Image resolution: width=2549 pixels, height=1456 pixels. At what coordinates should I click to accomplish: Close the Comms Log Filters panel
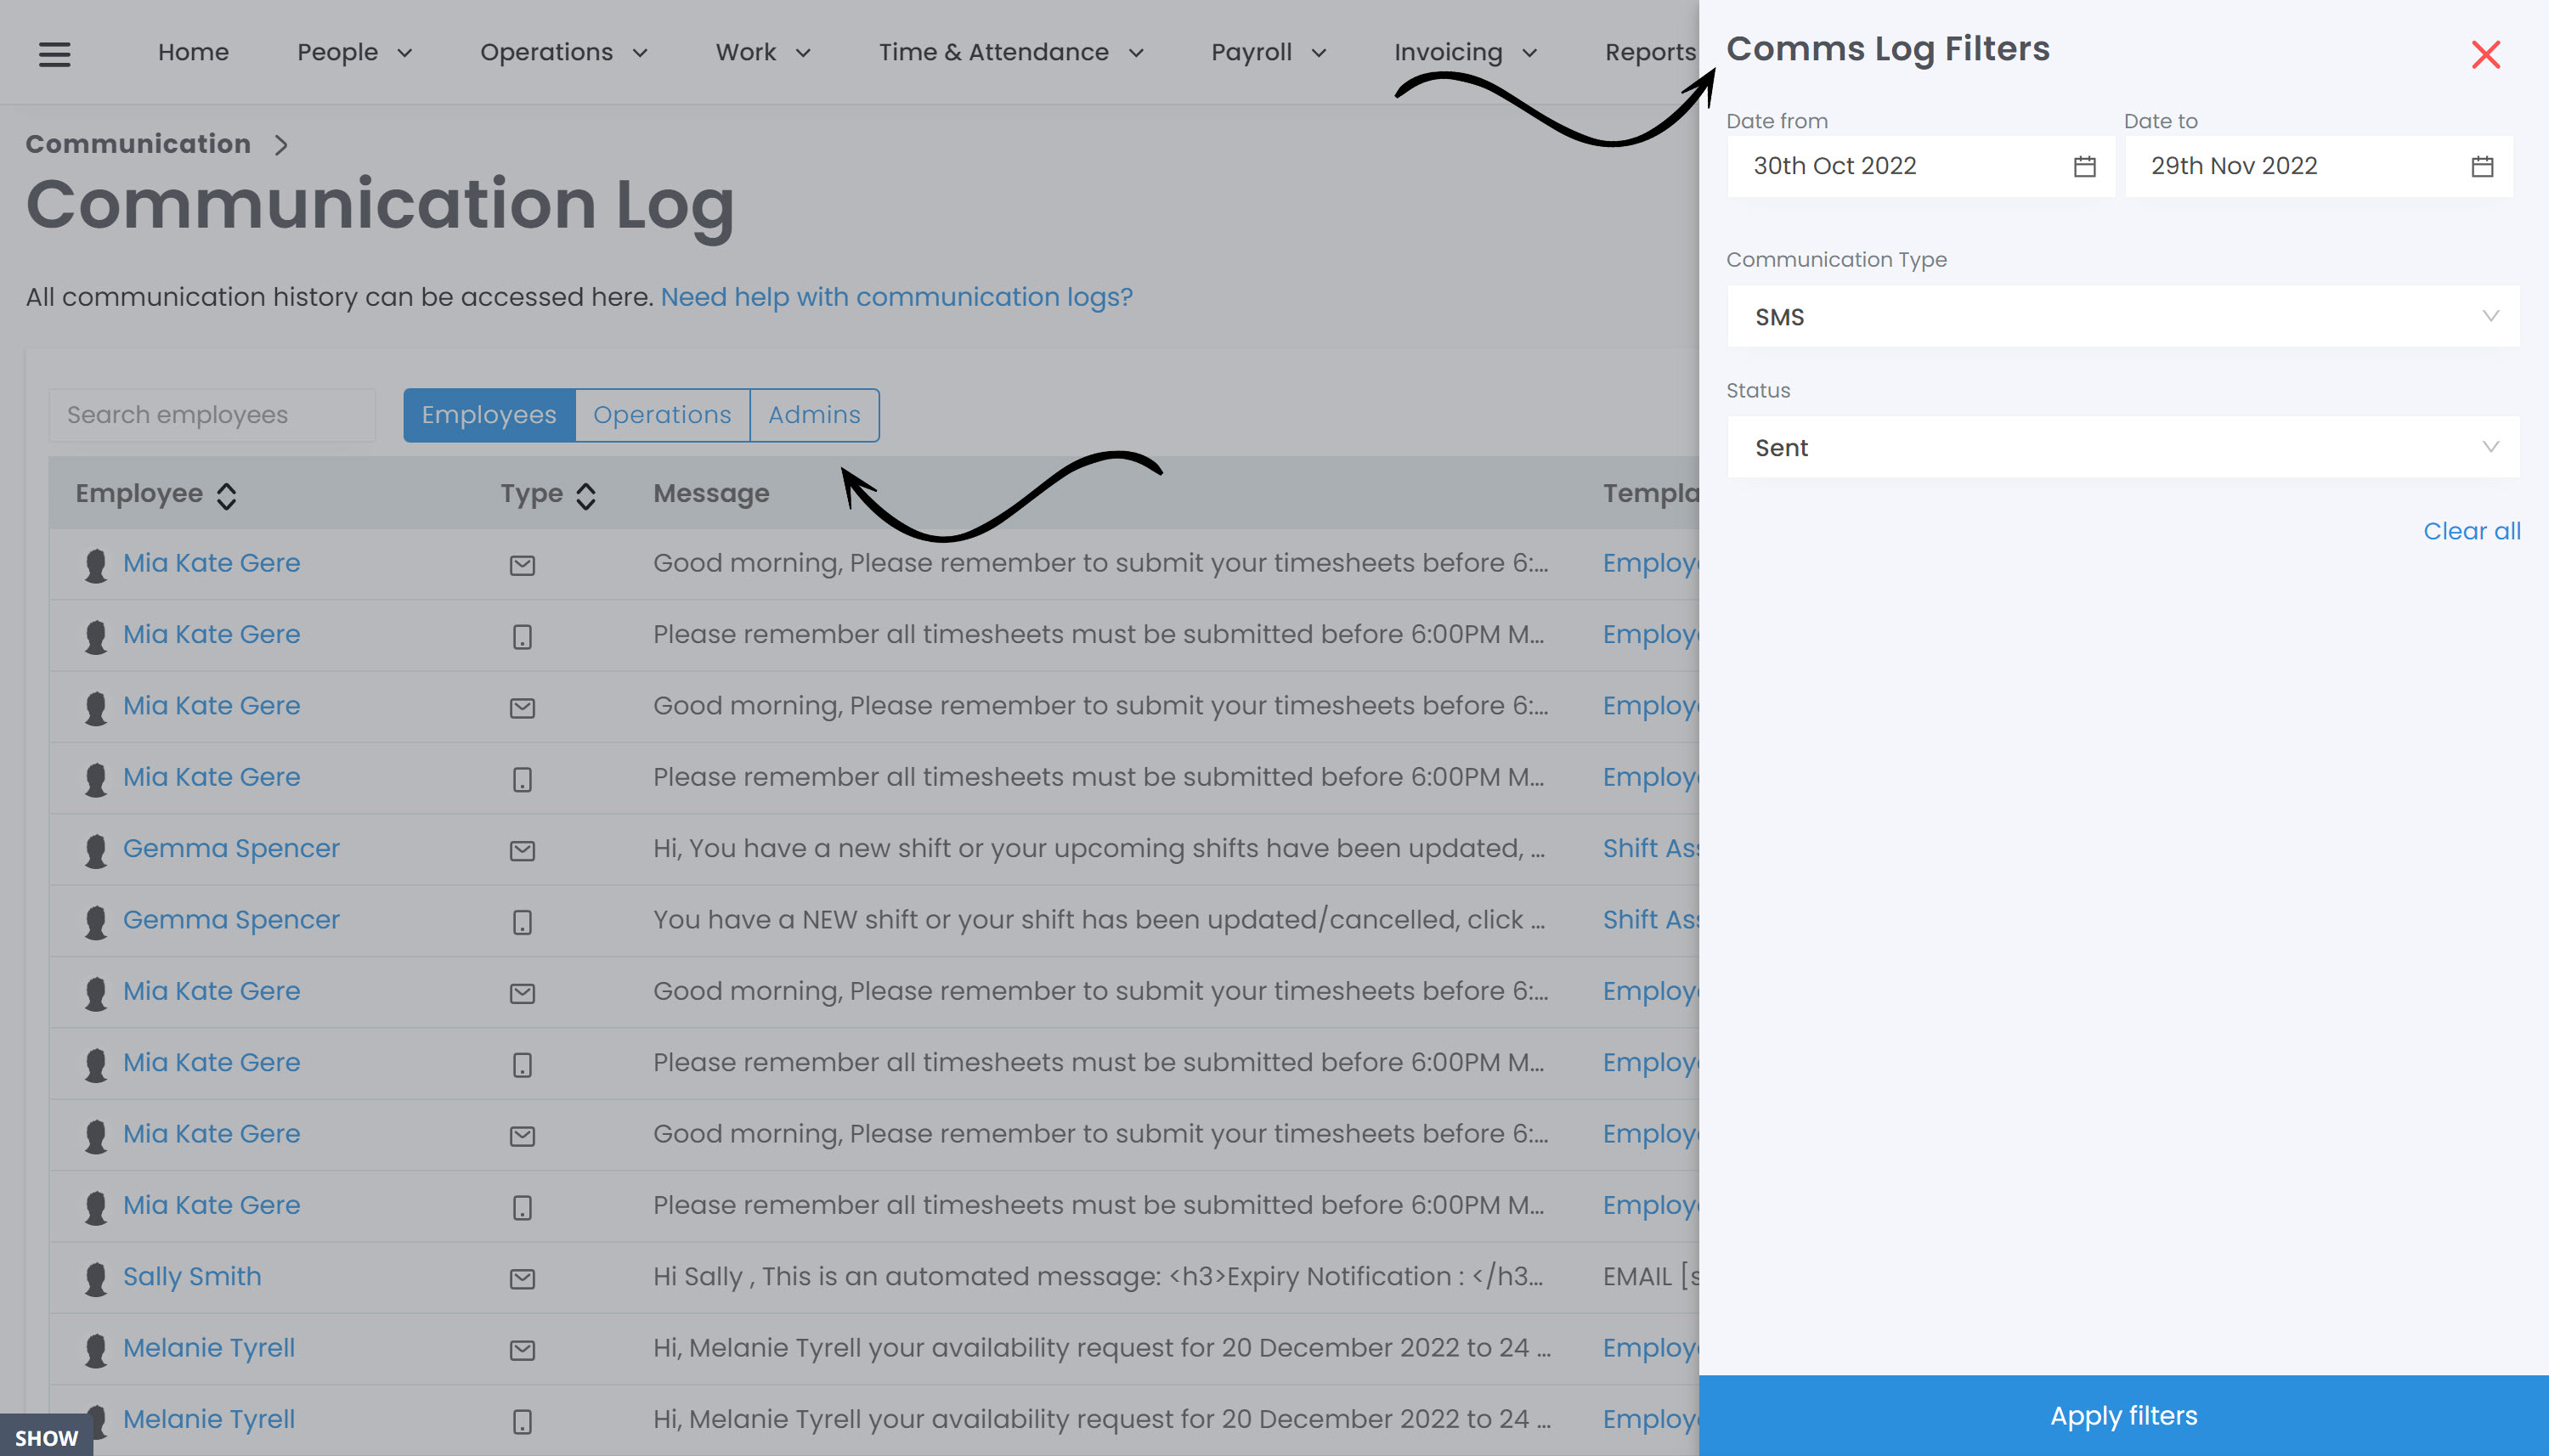click(x=2485, y=54)
